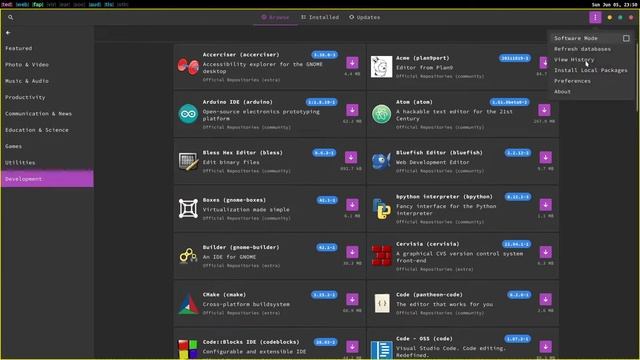
Task: Install Cervisia with its download button
Action: click(545, 252)
